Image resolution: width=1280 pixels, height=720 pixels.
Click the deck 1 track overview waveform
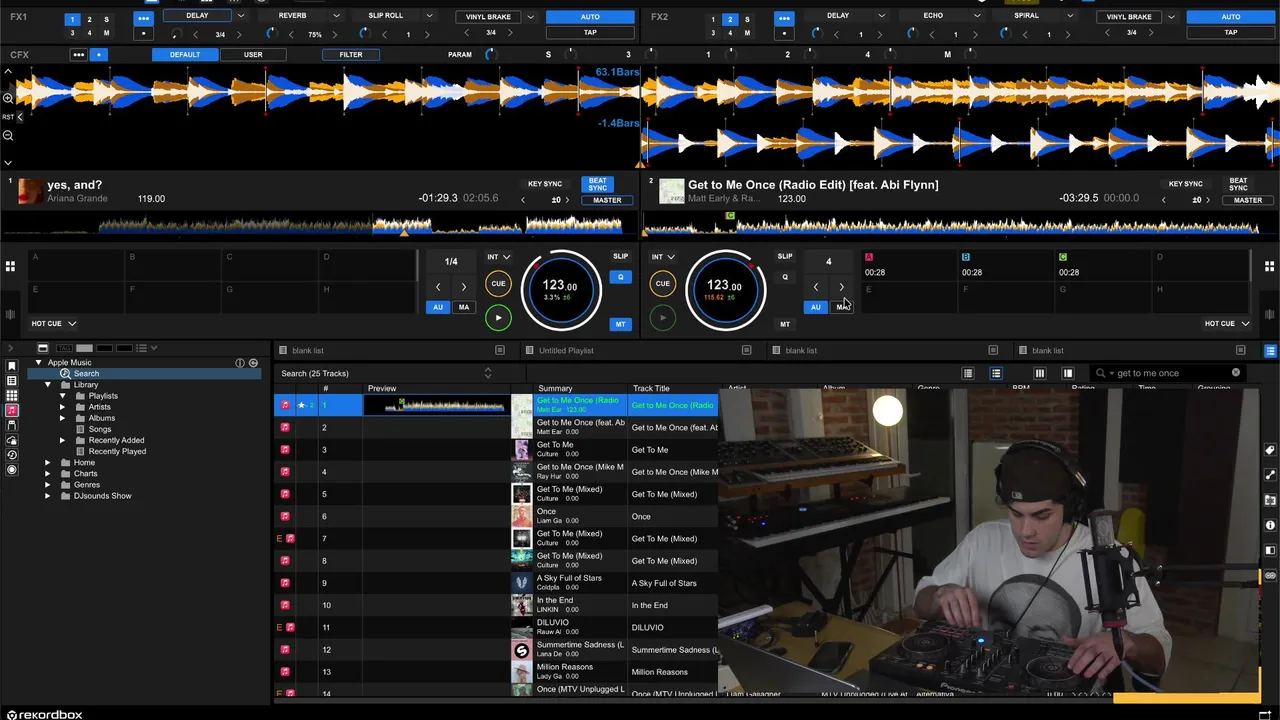click(320, 226)
